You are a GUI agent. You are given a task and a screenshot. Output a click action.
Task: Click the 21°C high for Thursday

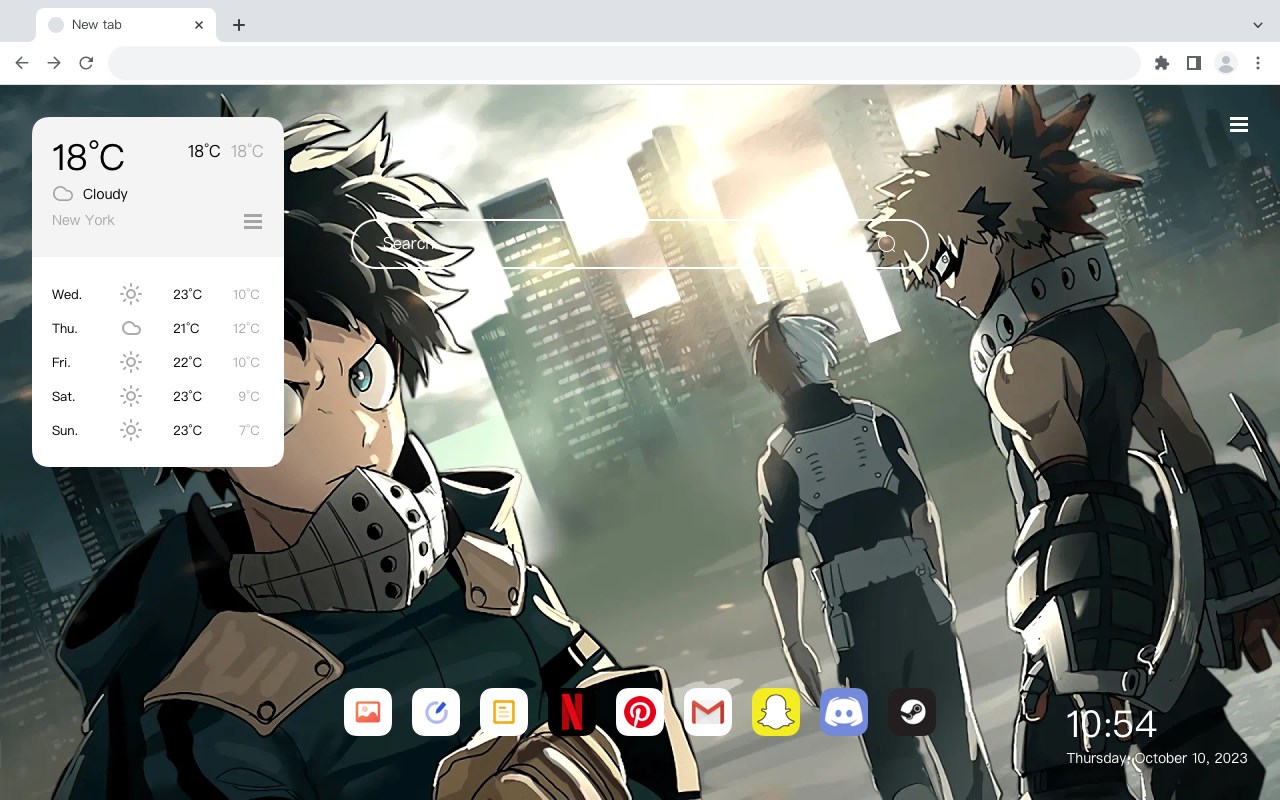click(x=186, y=328)
